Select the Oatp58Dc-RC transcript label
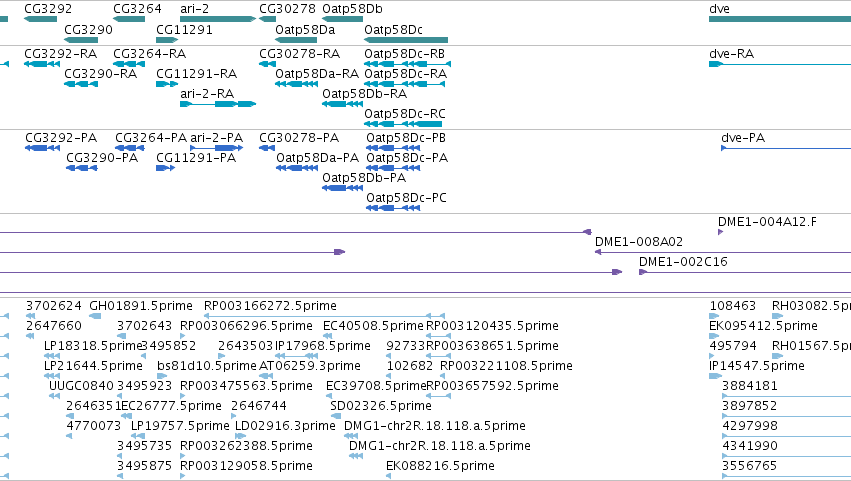 click(x=405, y=114)
